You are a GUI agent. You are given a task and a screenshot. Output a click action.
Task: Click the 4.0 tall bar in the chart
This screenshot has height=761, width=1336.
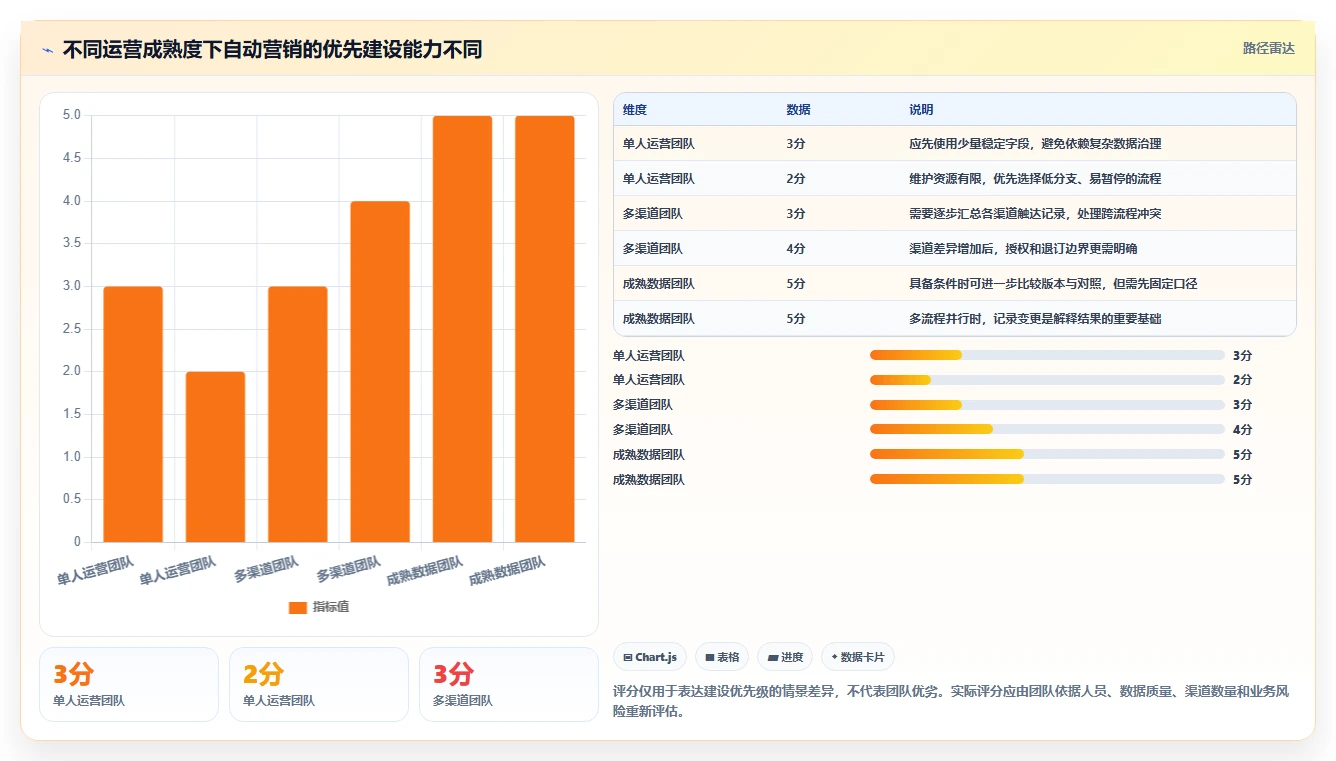pos(380,372)
